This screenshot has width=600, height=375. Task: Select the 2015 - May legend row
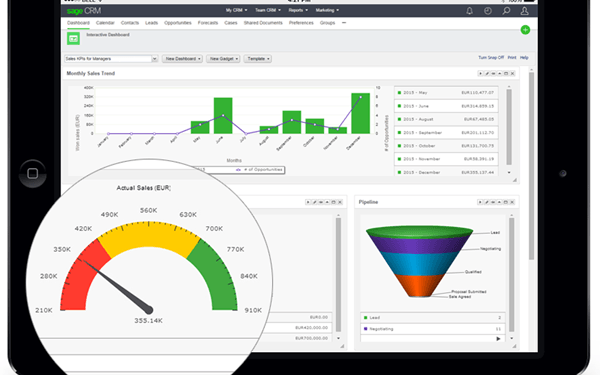[446, 93]
